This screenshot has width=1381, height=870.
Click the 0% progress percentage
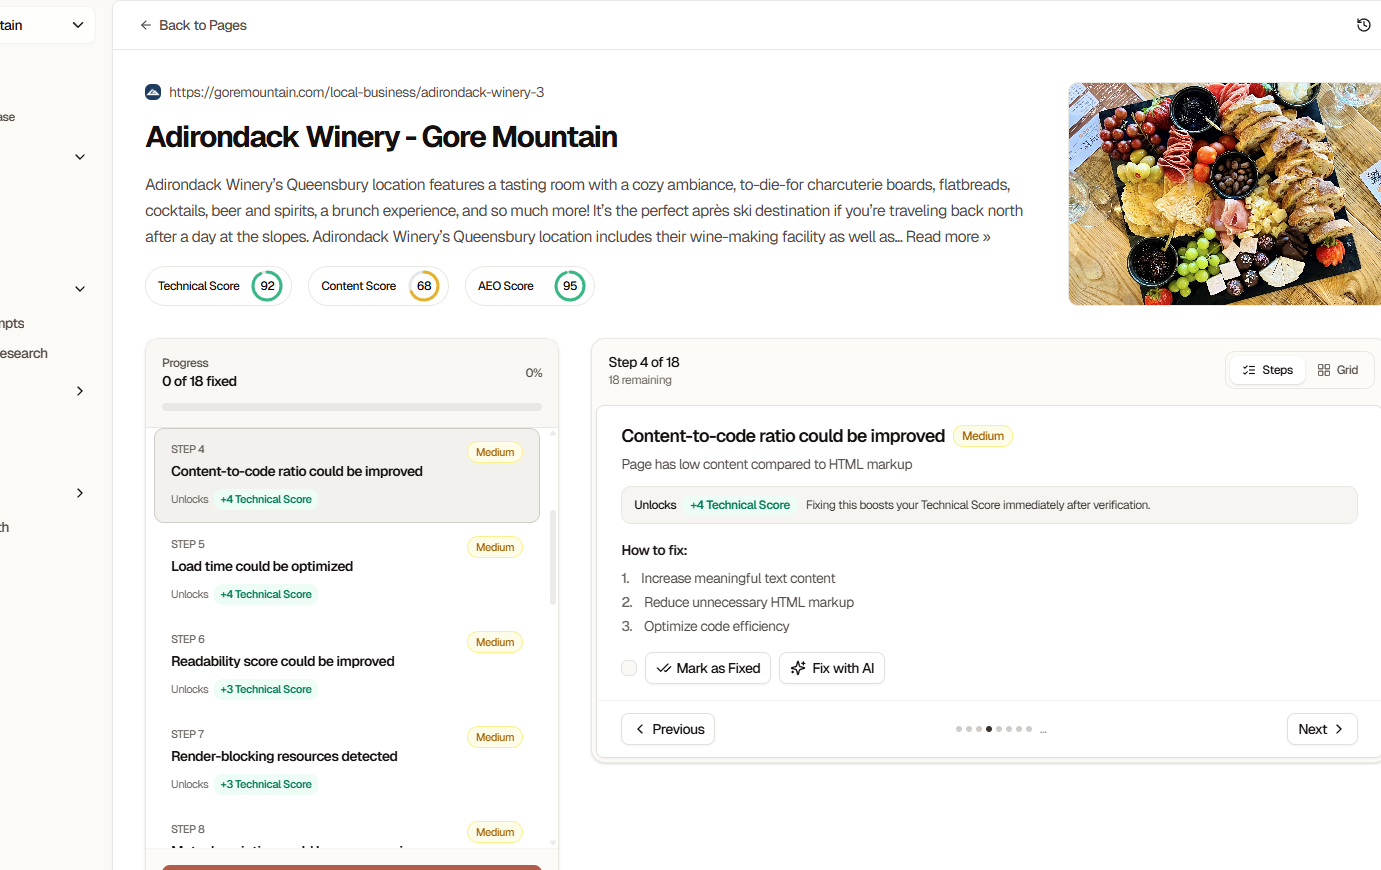(x=534, y=373)
